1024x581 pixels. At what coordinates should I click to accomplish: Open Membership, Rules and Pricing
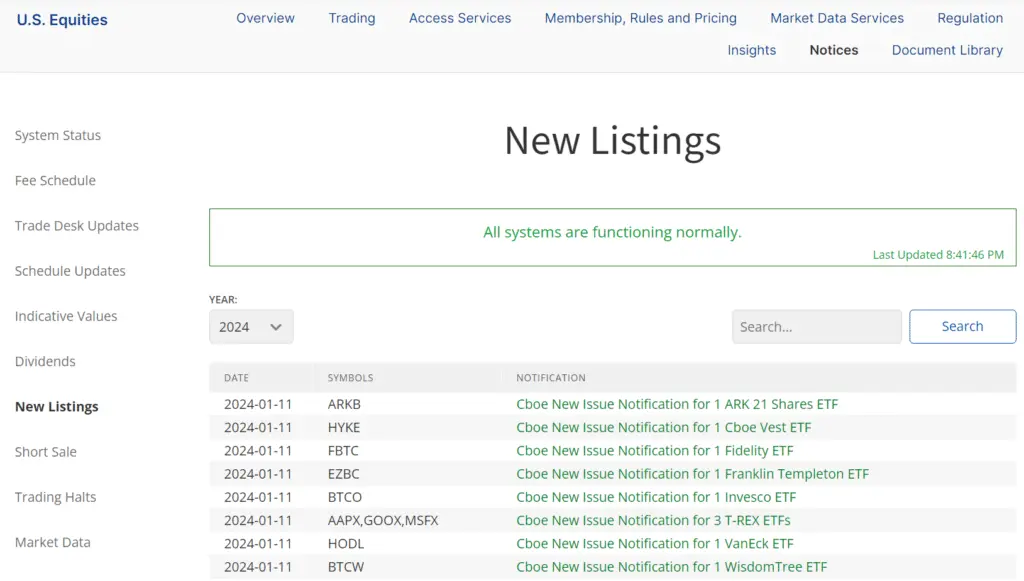point(640,18)
